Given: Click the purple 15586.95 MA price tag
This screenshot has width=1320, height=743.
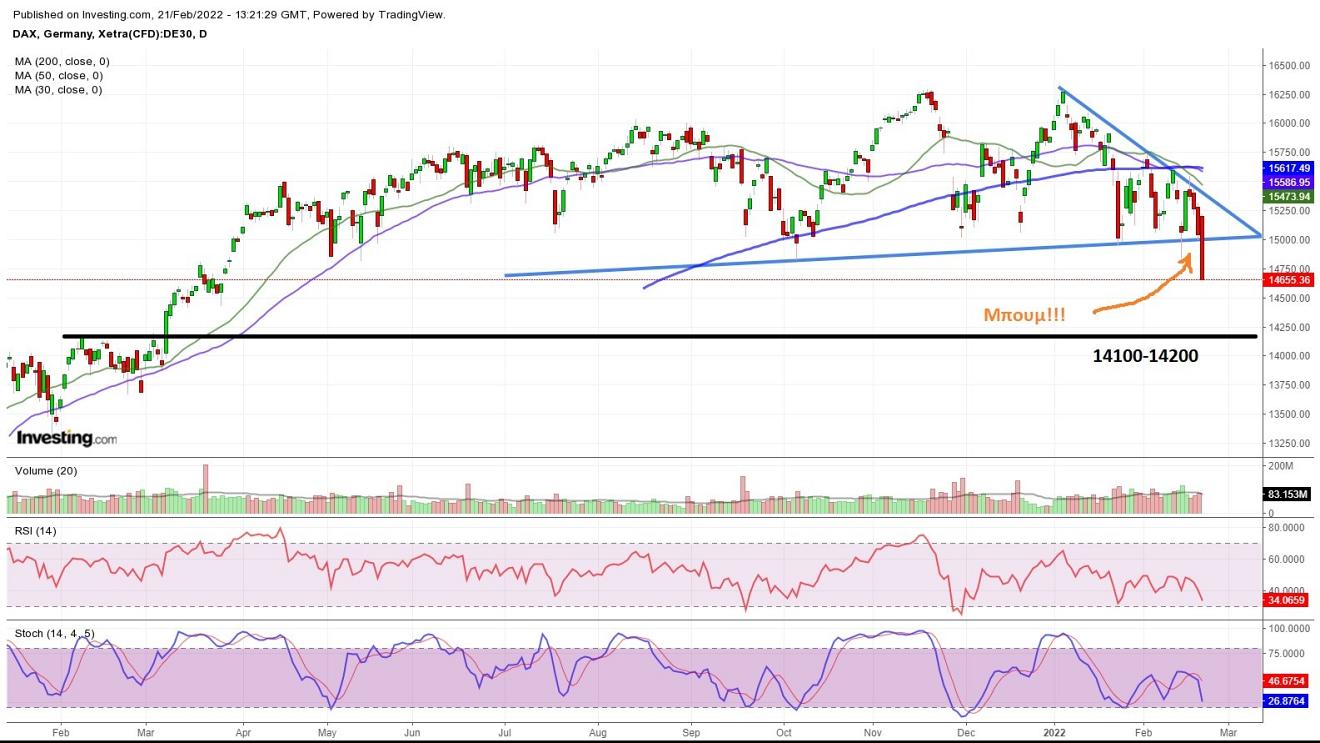Looking at the screenshot, I should click(x=1289, y=183).
